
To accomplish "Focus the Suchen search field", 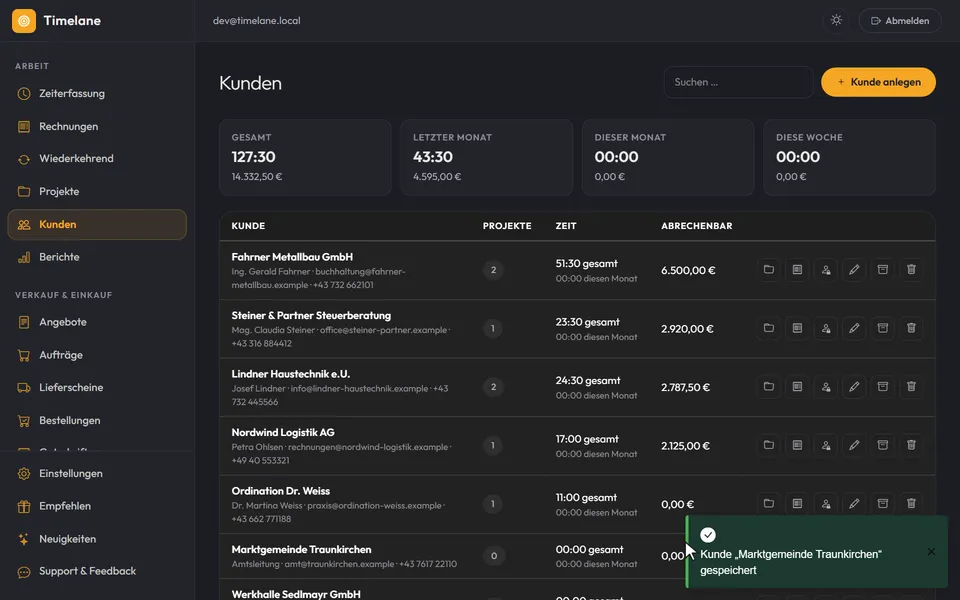I will click(x=738, y=82).
